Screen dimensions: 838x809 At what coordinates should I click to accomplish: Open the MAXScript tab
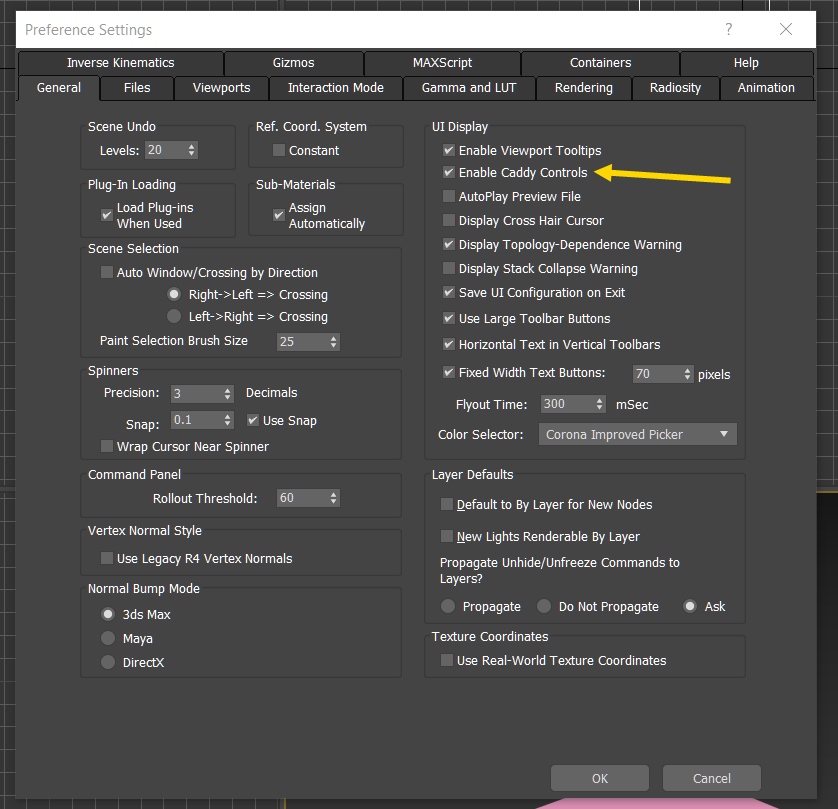(442, 63)
